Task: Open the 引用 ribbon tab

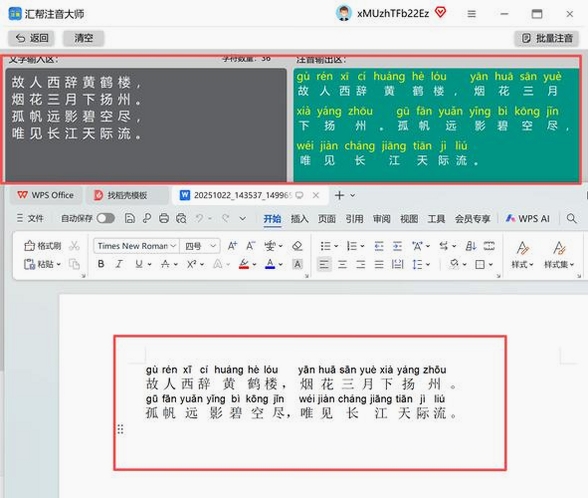Action: (354, 219)
